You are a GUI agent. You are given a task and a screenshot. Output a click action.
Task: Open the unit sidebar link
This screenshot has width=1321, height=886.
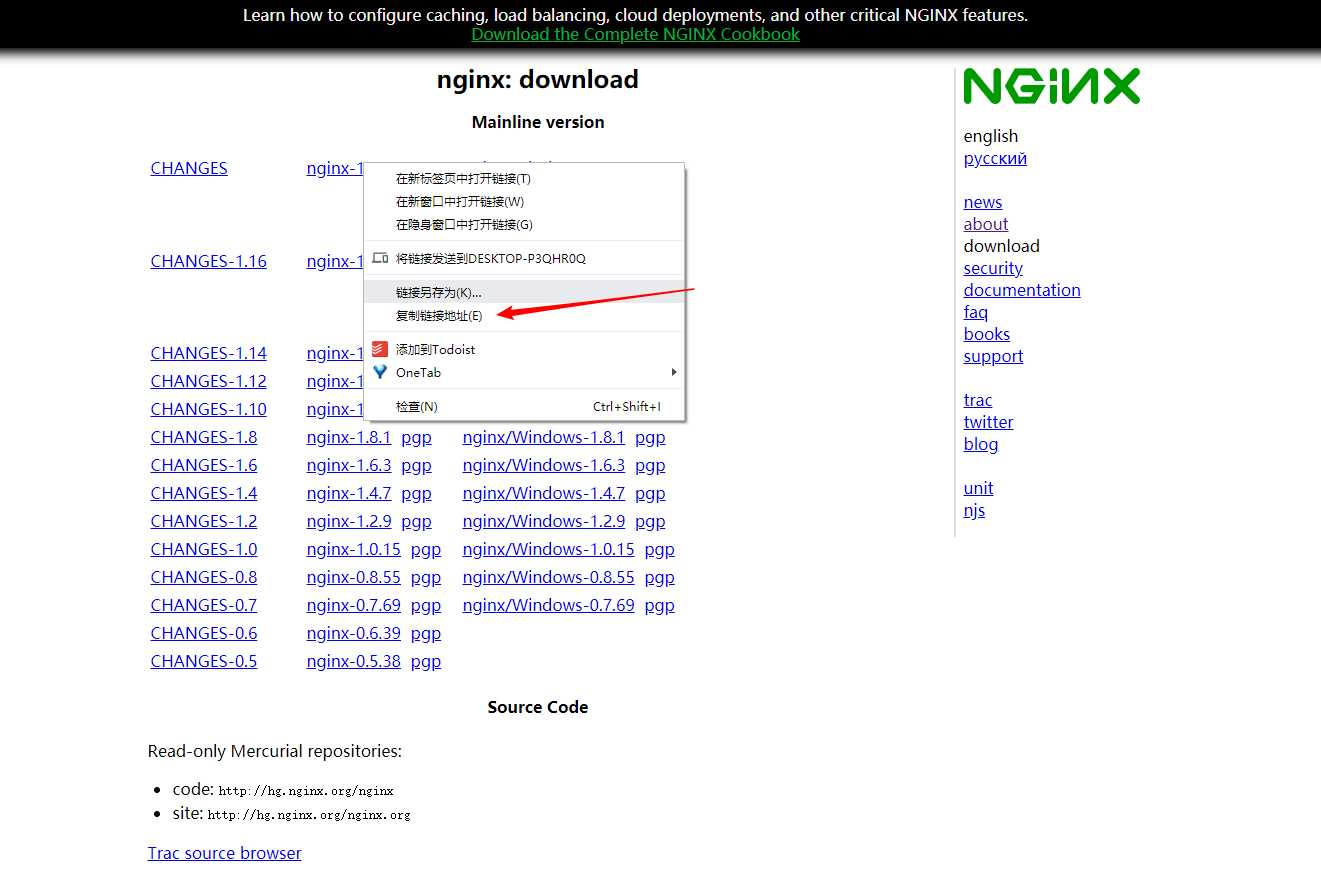978,488
